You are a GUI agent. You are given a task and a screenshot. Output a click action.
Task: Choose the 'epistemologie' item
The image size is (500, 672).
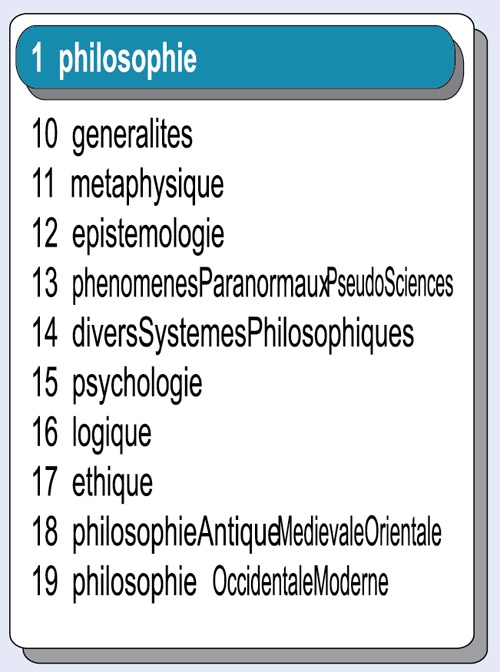(x=148, y=235)
